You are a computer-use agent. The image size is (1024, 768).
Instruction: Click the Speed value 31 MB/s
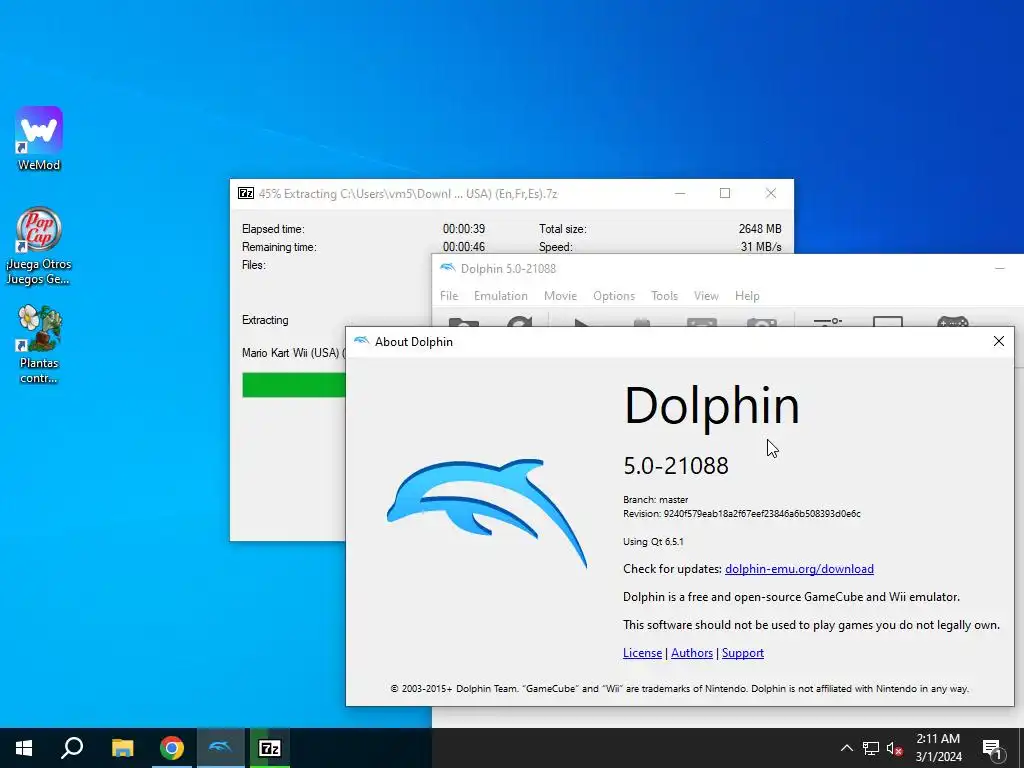[x=761, y=247]
